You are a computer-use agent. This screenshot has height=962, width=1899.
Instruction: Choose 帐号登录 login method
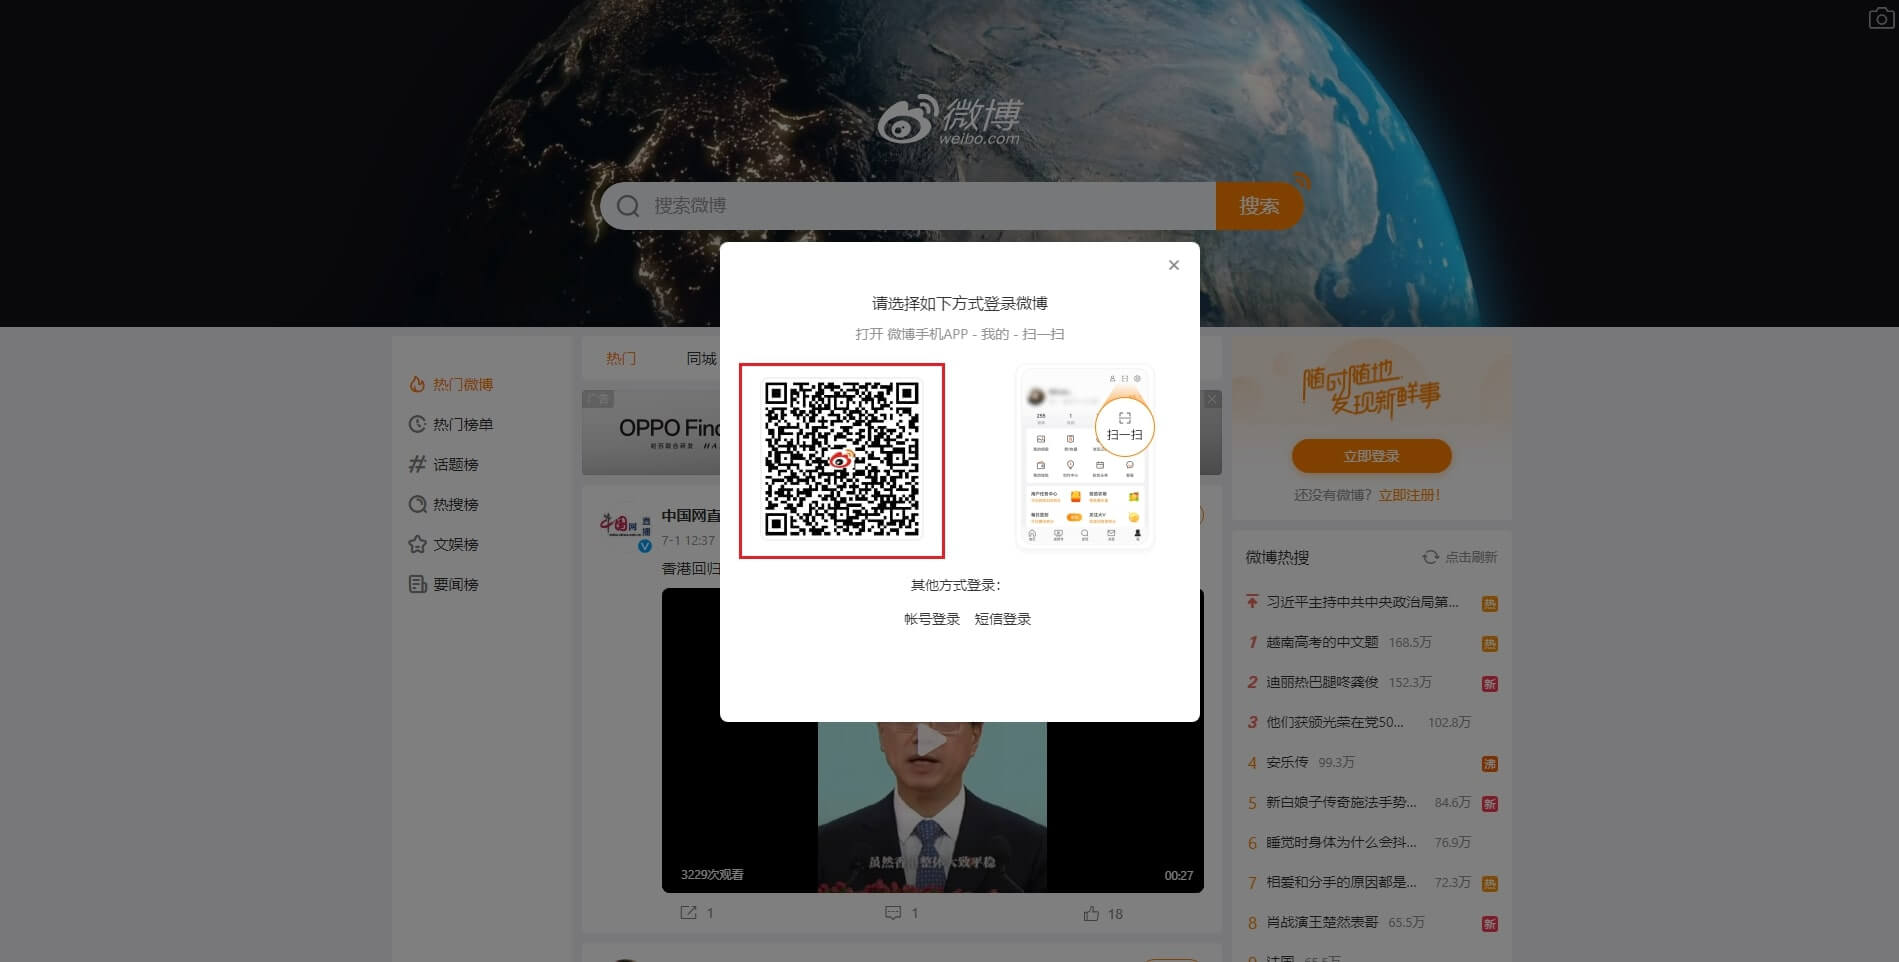pyautogui.click(x=932, y=619)
